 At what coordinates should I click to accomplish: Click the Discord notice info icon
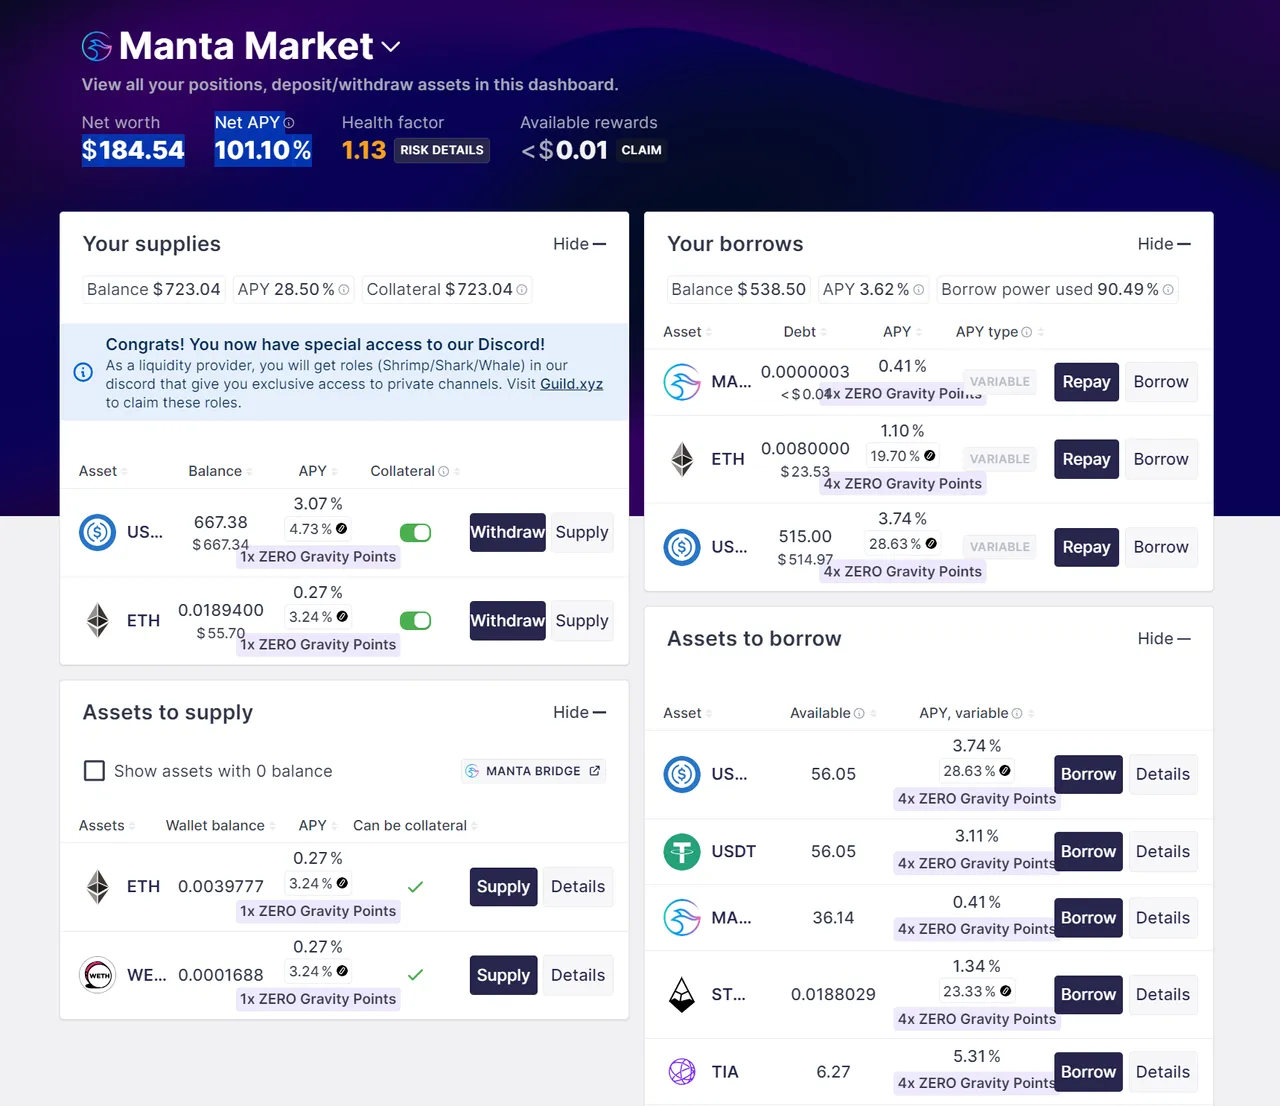point(84,372)
